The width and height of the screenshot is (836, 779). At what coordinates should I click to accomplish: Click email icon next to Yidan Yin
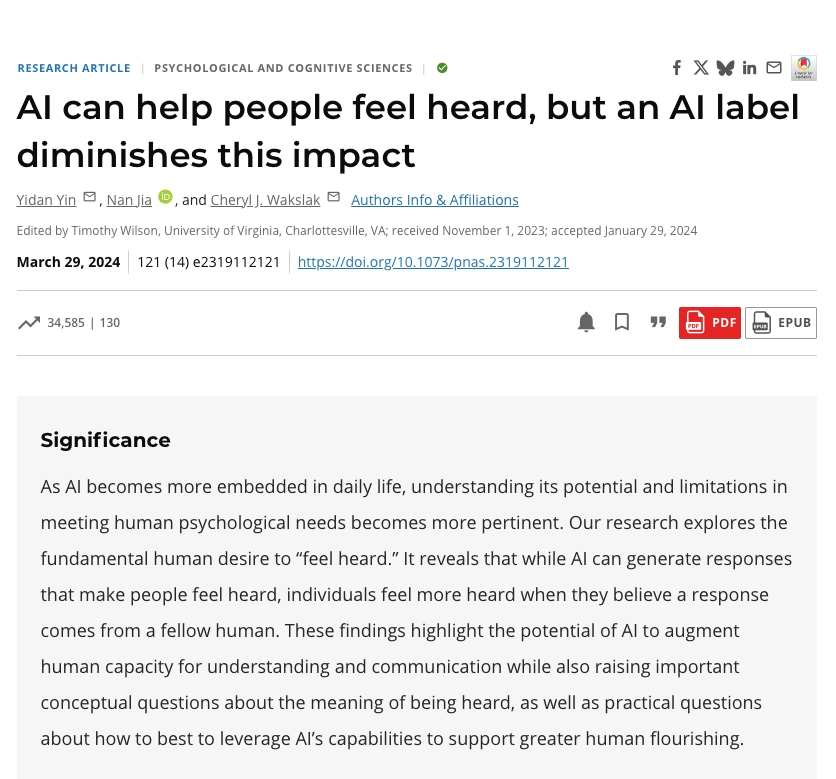click(89, 197)
